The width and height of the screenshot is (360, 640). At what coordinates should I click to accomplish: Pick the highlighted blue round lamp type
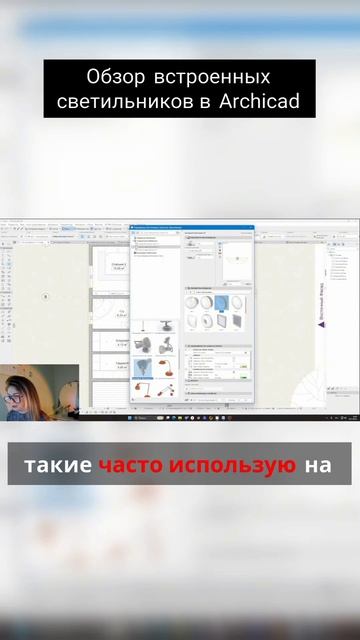point(222,303)
